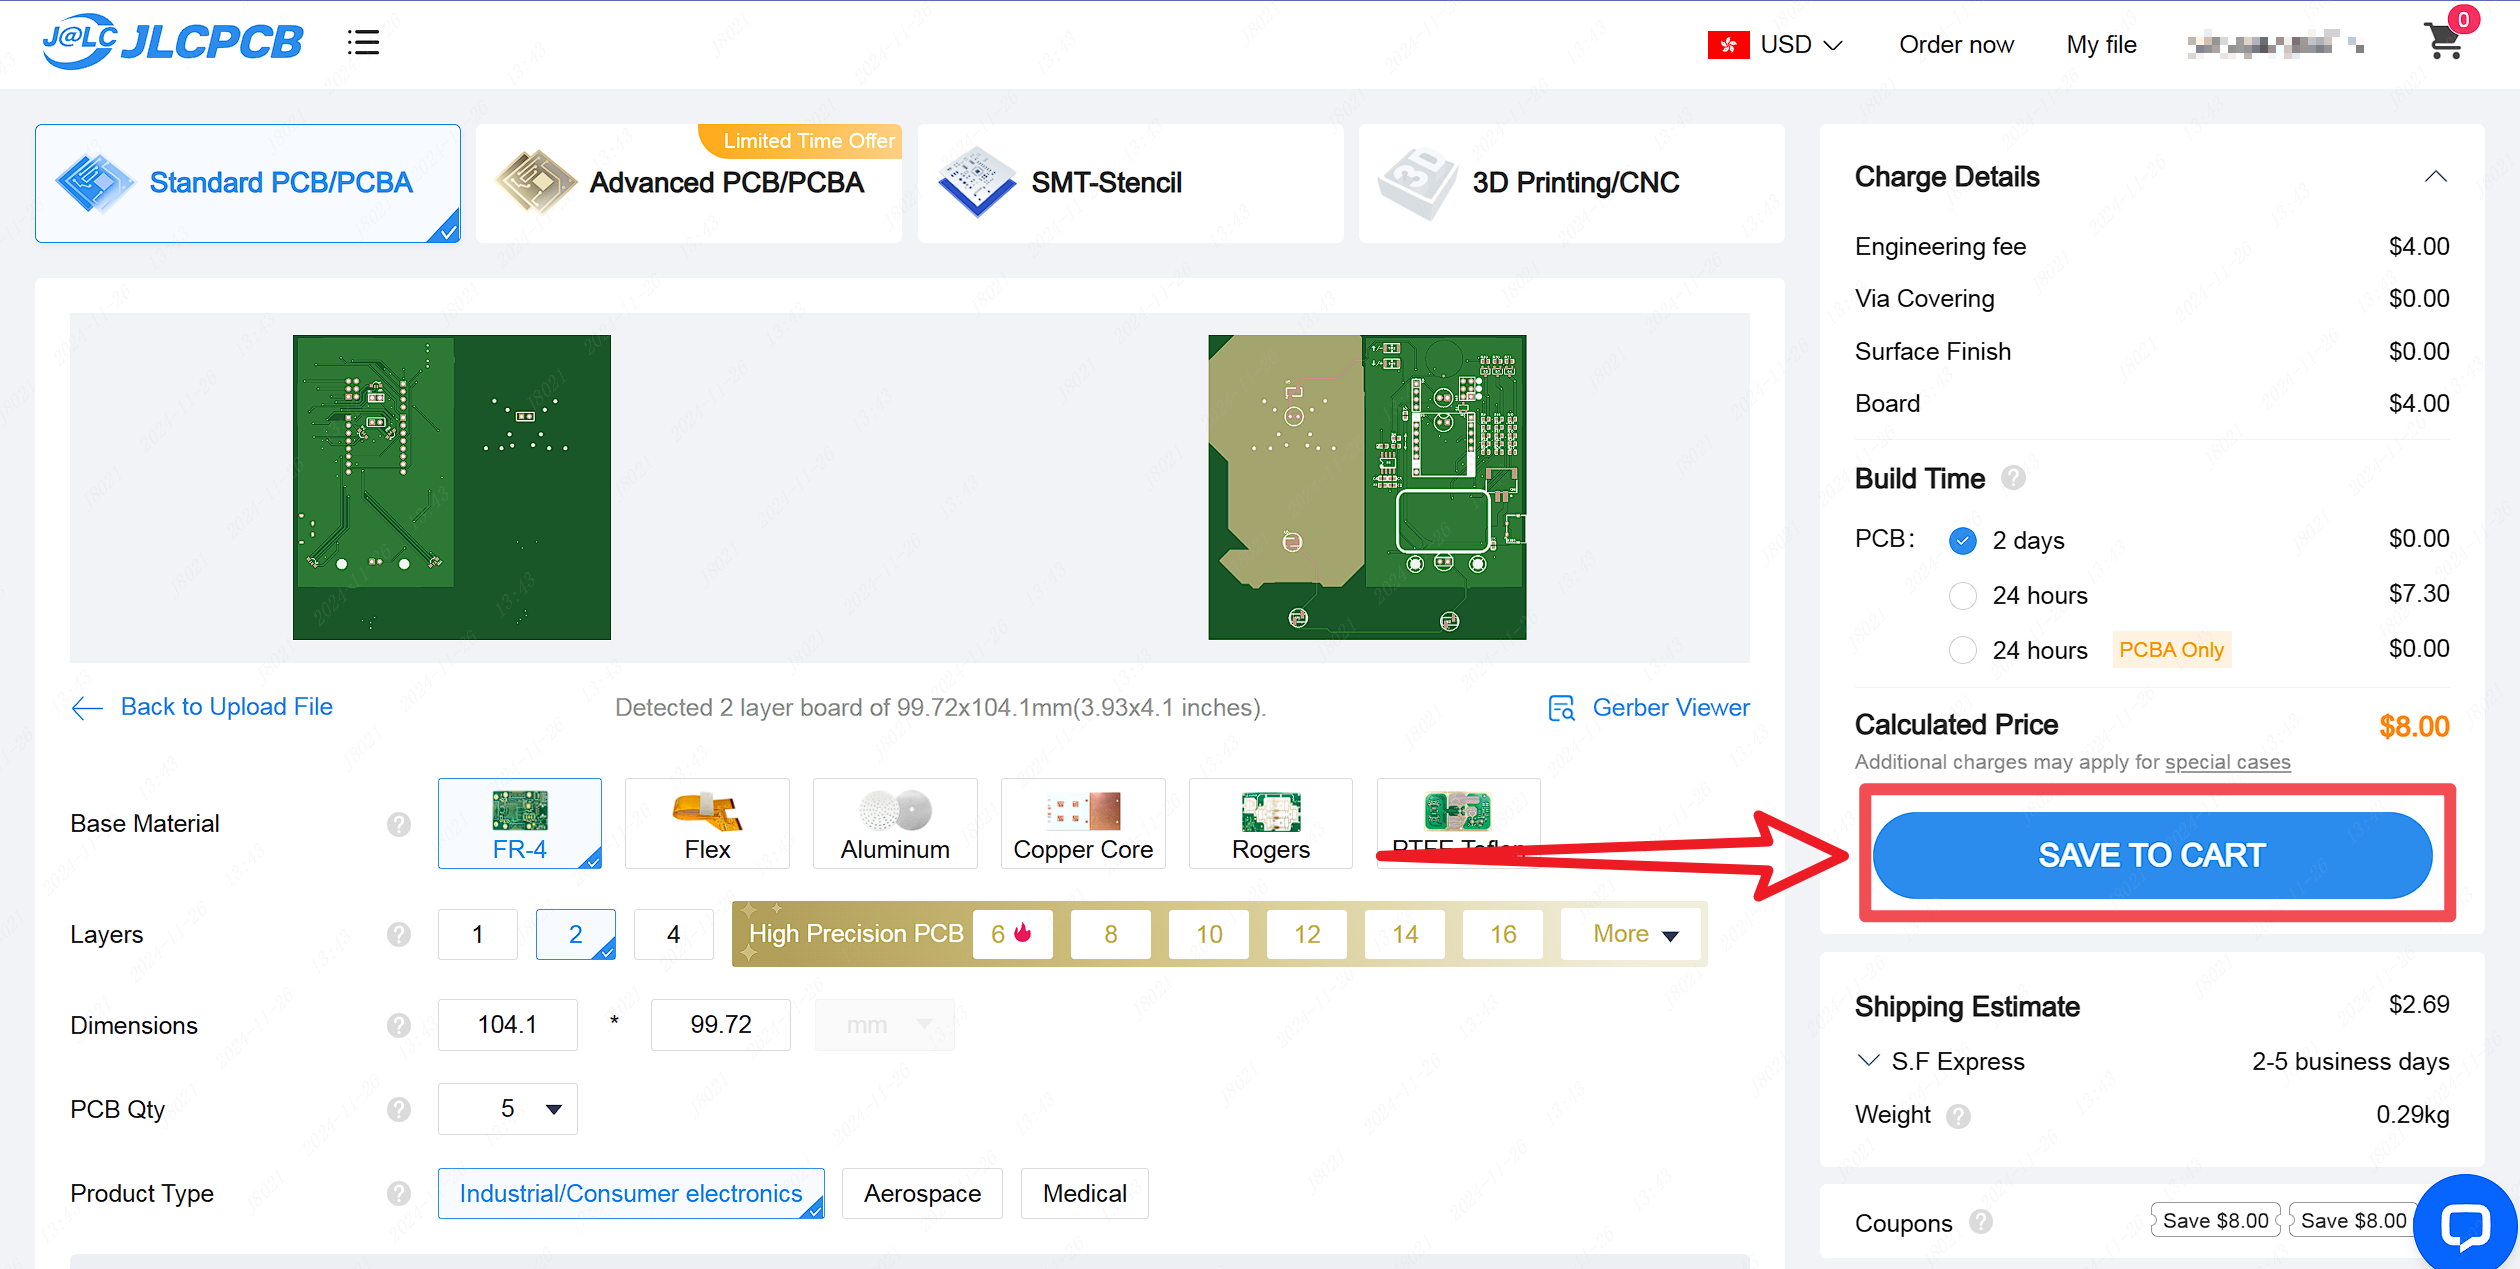The image size is (2520, 1269).
Task: Click the Gerber Viewer icon
Action: [x=1561, y=708]
